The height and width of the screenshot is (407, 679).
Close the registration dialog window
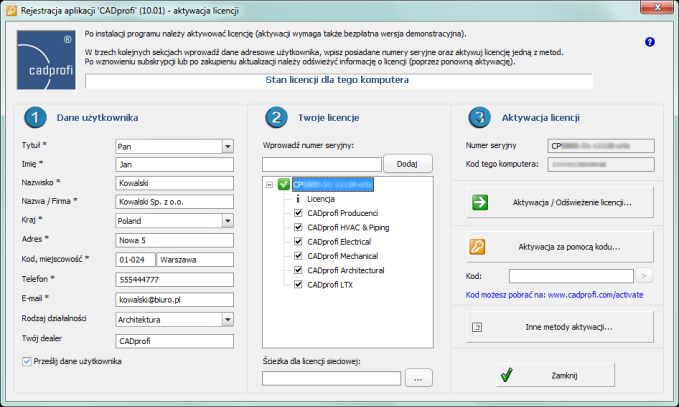coord(657,6)
